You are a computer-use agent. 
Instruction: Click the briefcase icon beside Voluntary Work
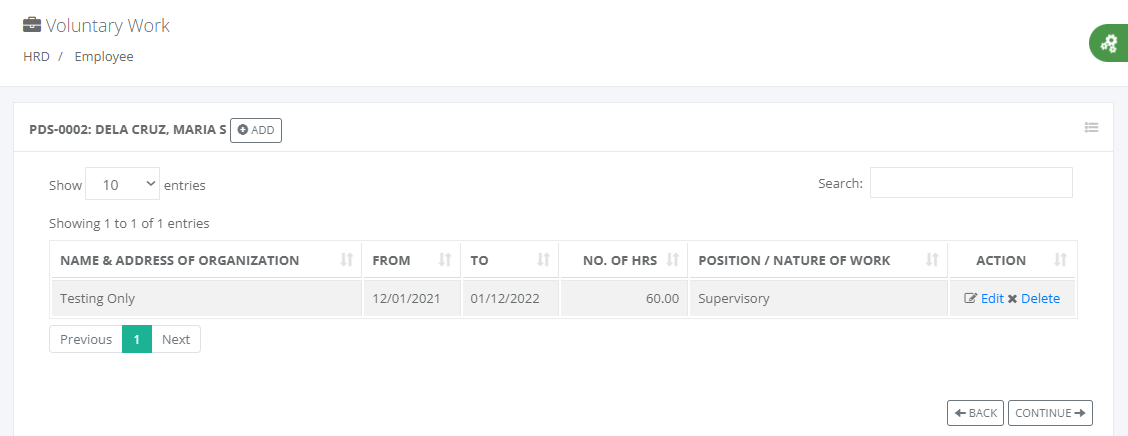pos(32,25)
